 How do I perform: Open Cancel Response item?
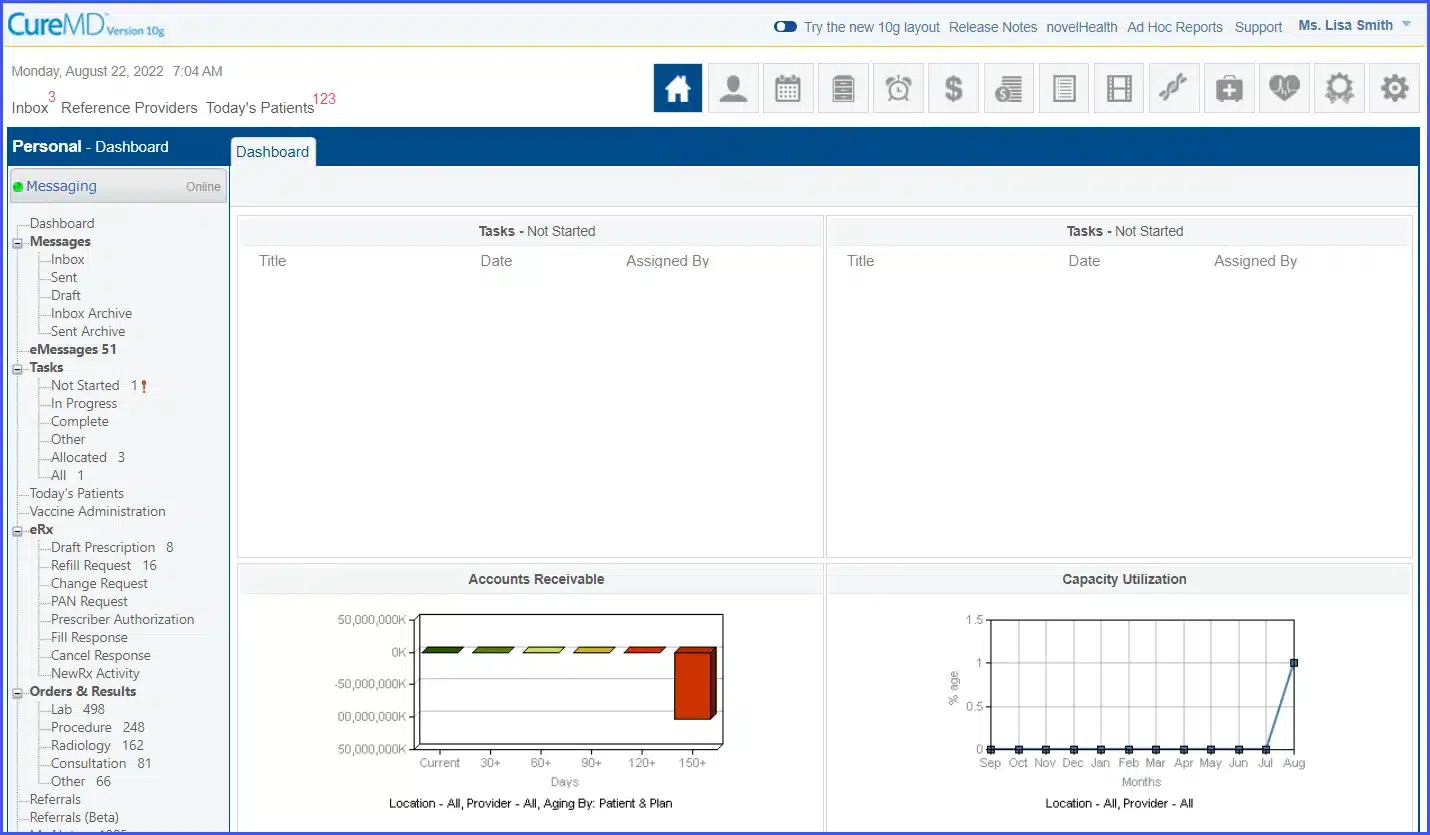(x=101, y=656)
